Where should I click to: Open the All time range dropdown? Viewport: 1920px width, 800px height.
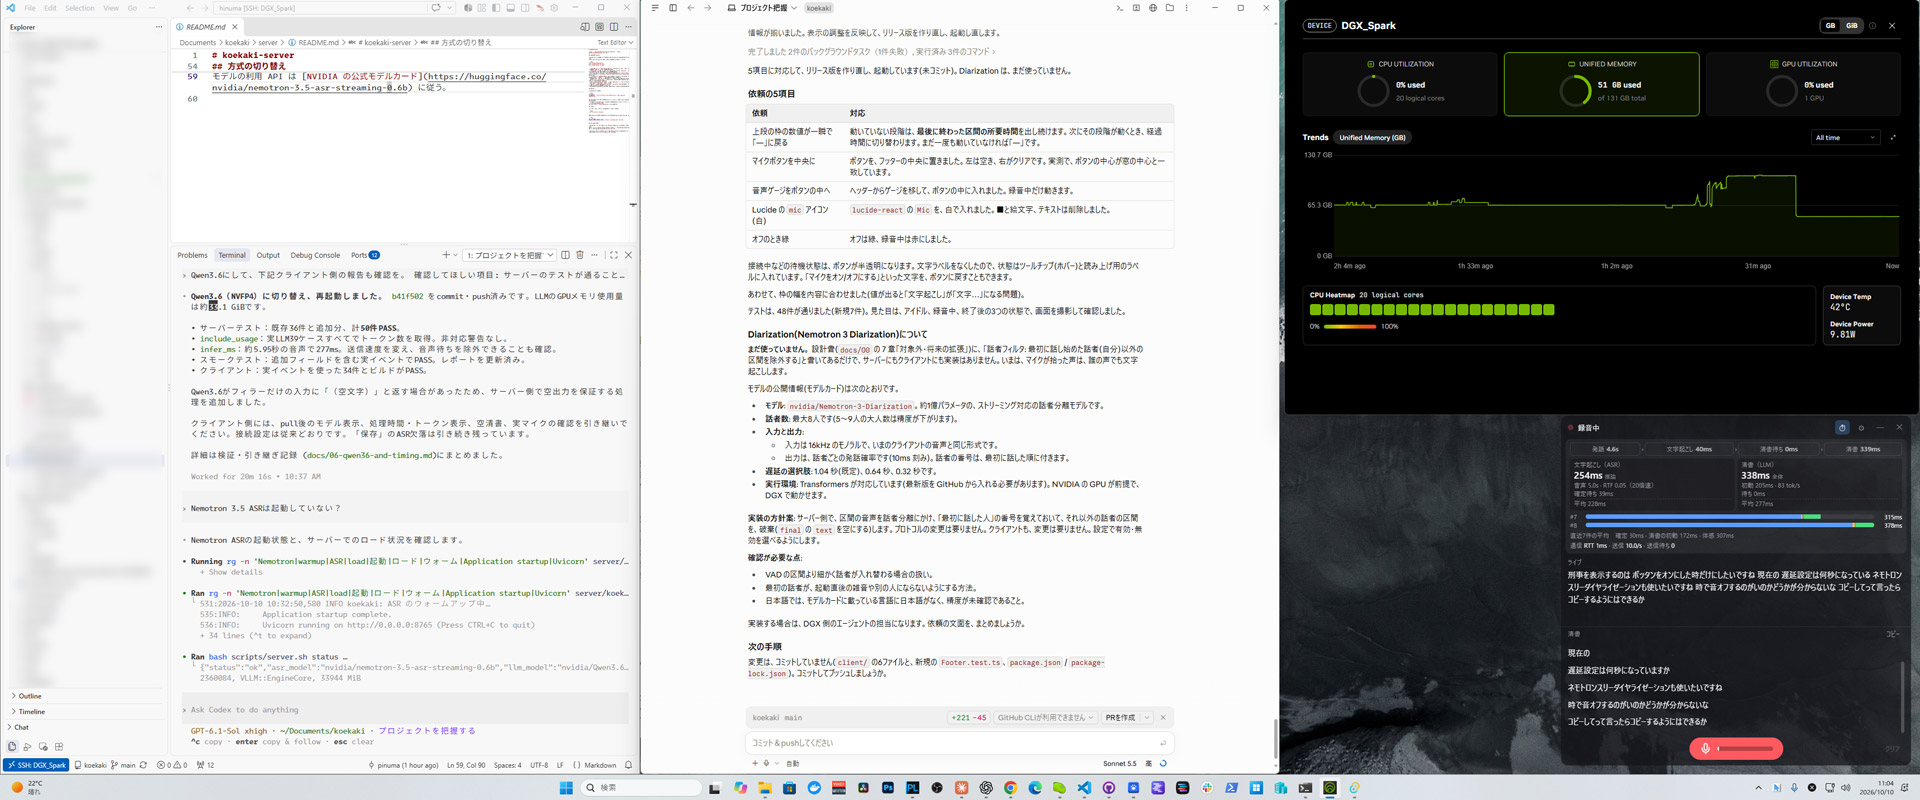pos(1845,138)
